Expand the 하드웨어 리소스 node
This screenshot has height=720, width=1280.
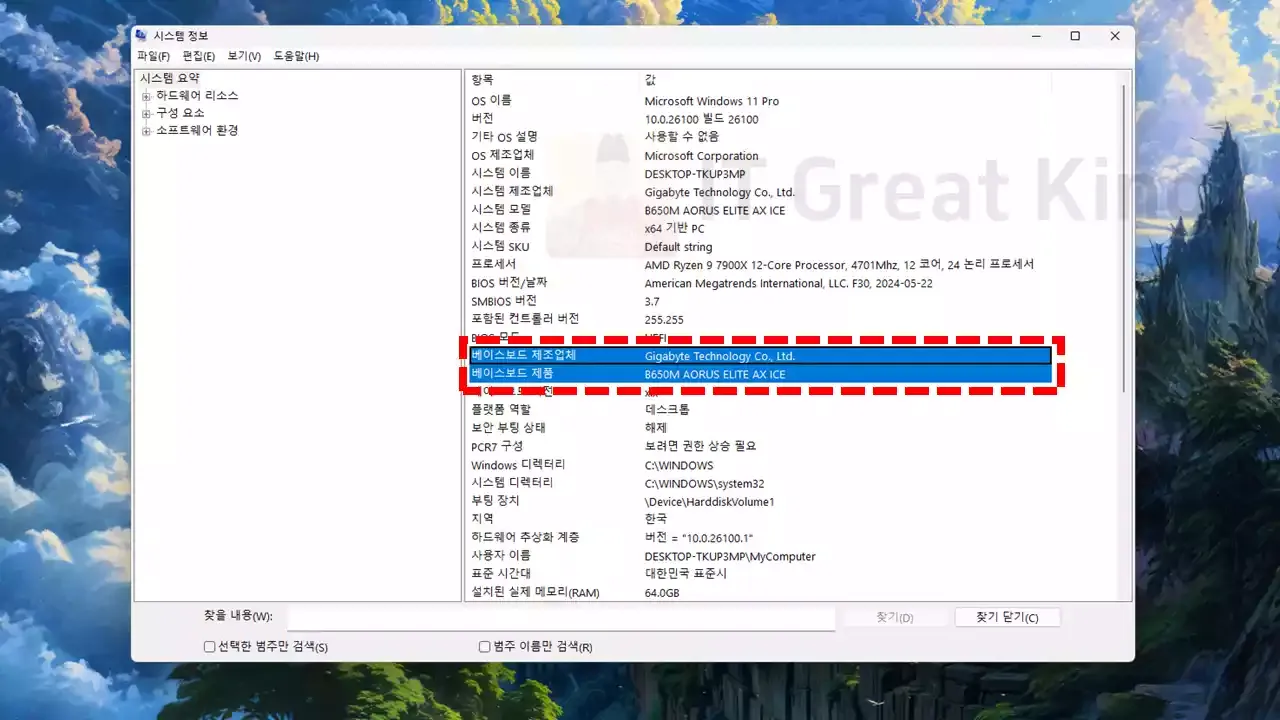click(146, 96)
